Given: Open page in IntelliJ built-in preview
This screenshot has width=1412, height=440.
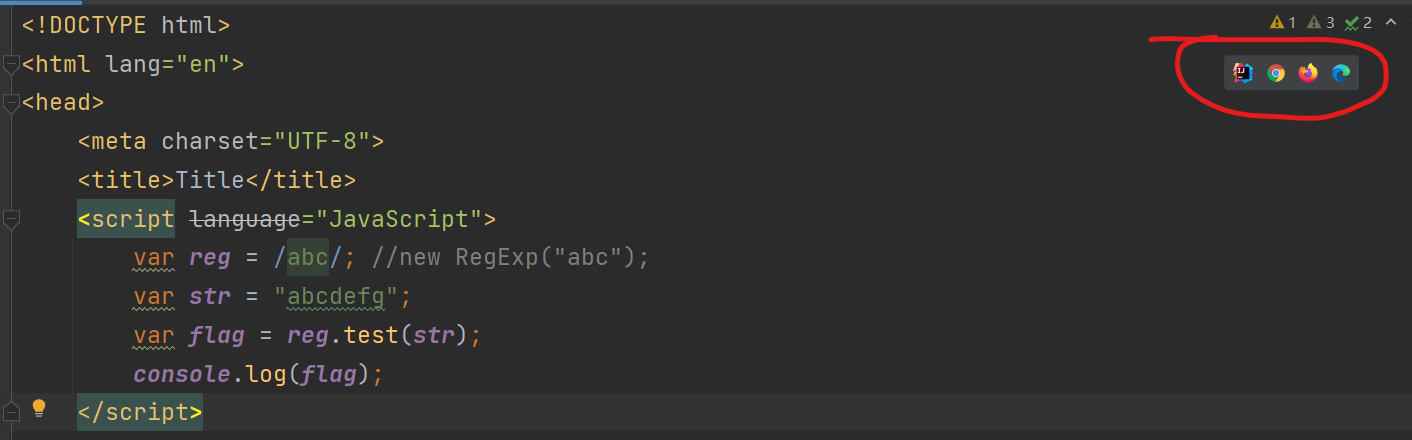Looking at the screenshot, I should click(1243, 72).
